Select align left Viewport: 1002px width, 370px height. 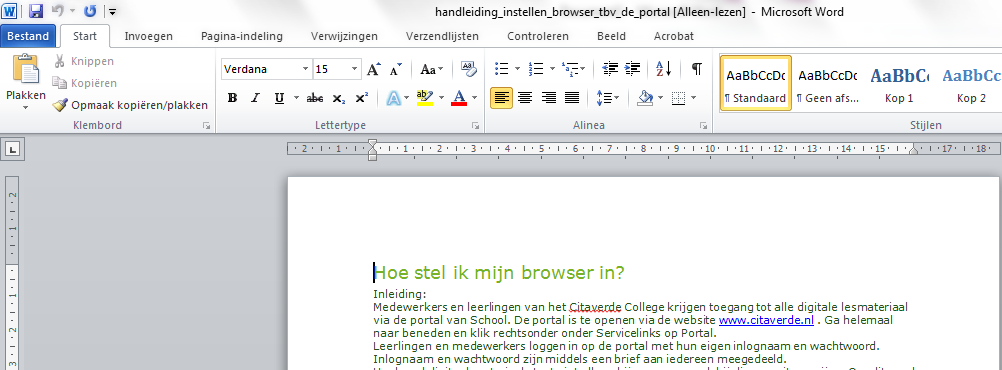click(502, 98)
